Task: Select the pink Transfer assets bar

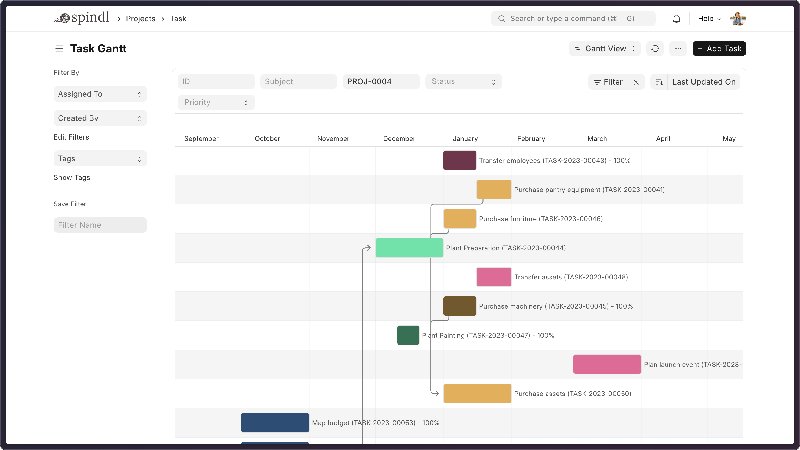Action: pyautogui.click(x=494, y=277)
